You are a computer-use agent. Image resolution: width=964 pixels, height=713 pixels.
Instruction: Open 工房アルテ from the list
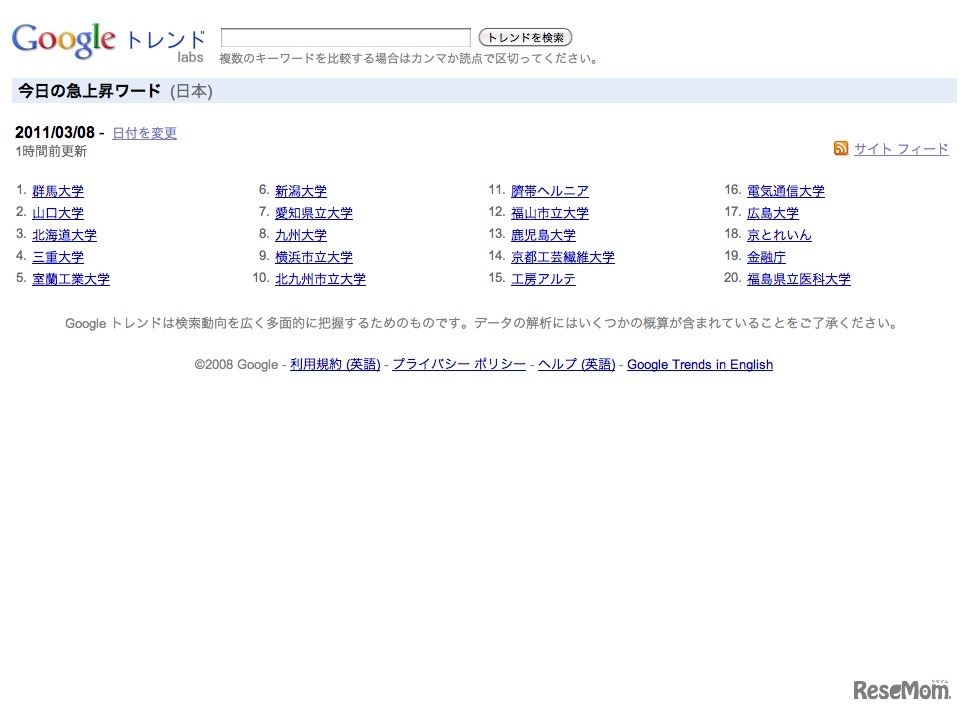(543, 278)
